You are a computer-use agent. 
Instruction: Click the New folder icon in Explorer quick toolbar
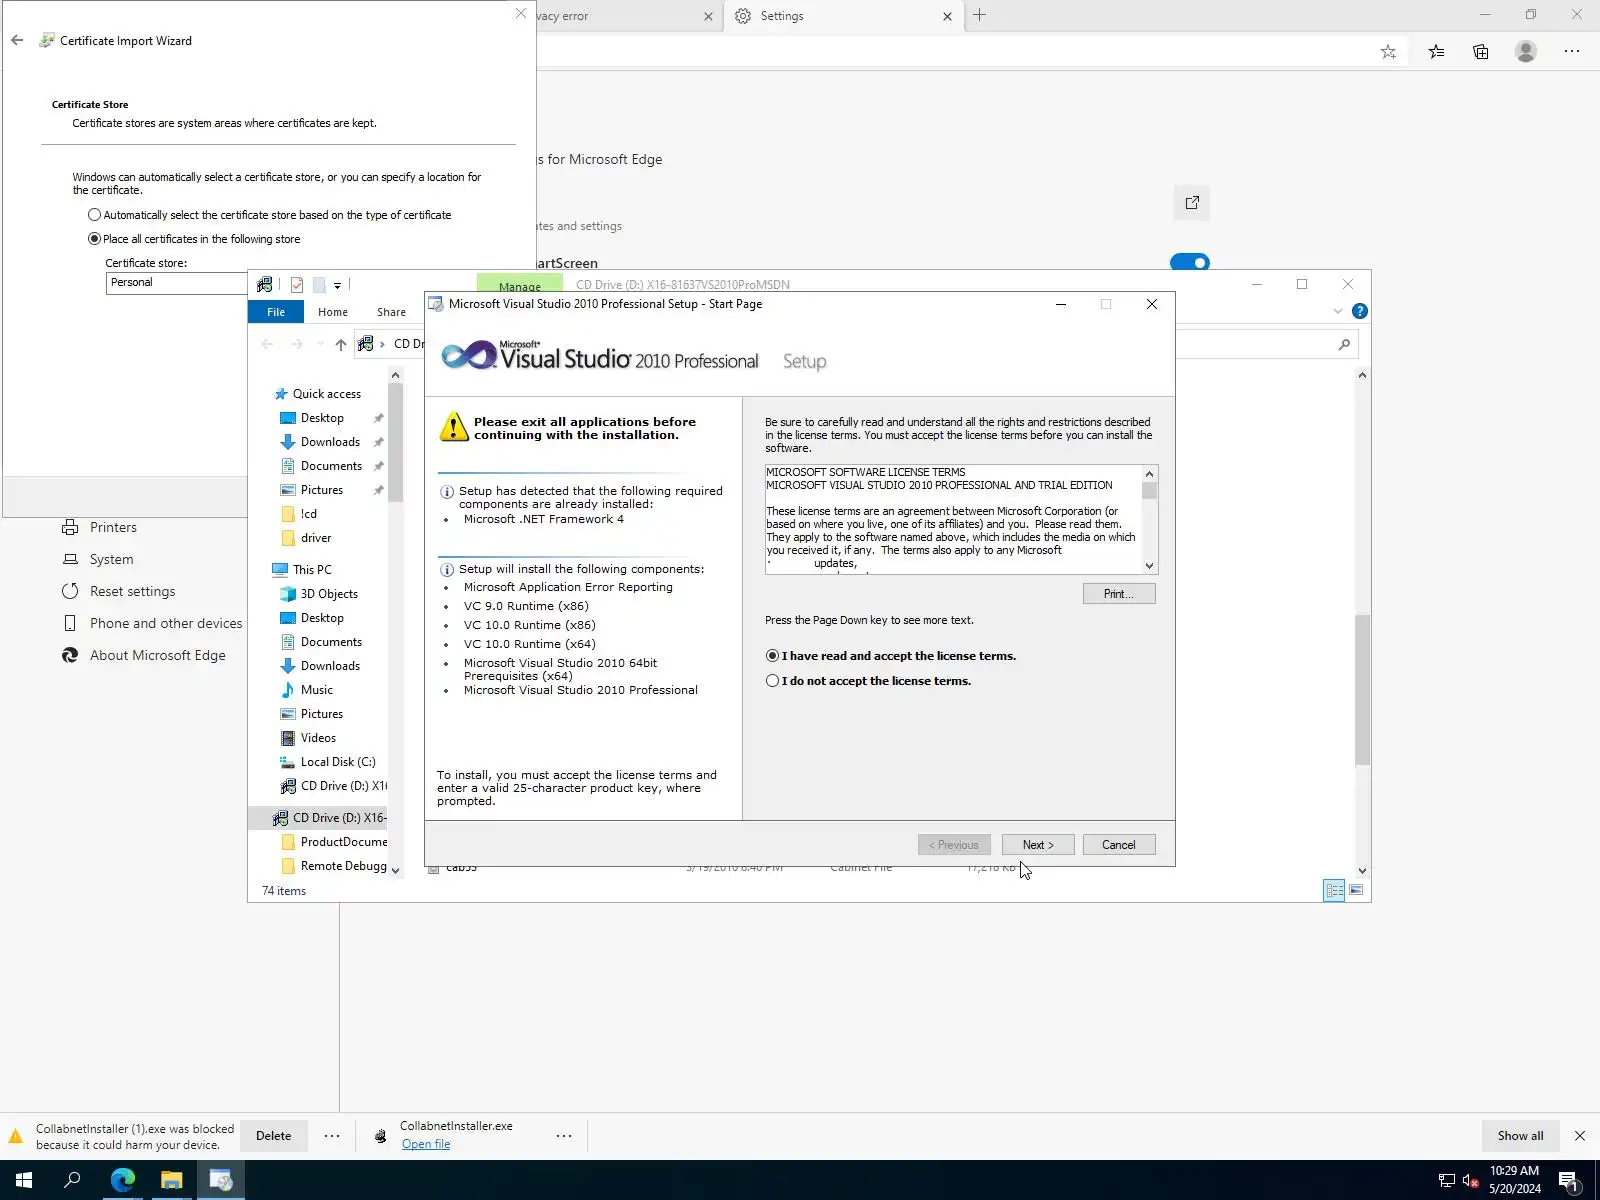[x=319, y=285]
